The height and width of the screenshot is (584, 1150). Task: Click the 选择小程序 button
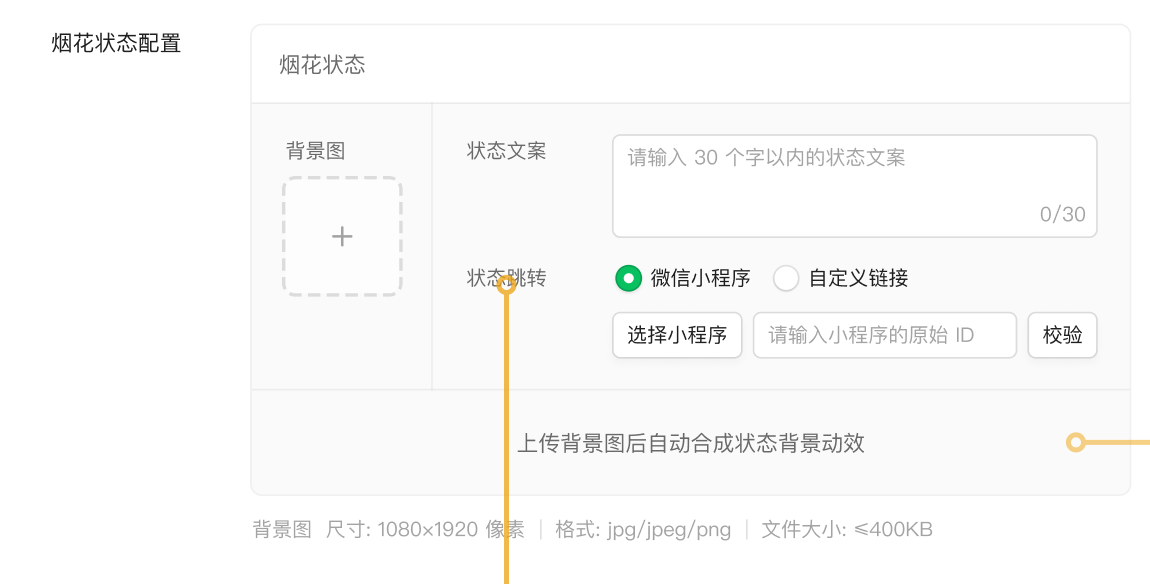coord(677,335)
